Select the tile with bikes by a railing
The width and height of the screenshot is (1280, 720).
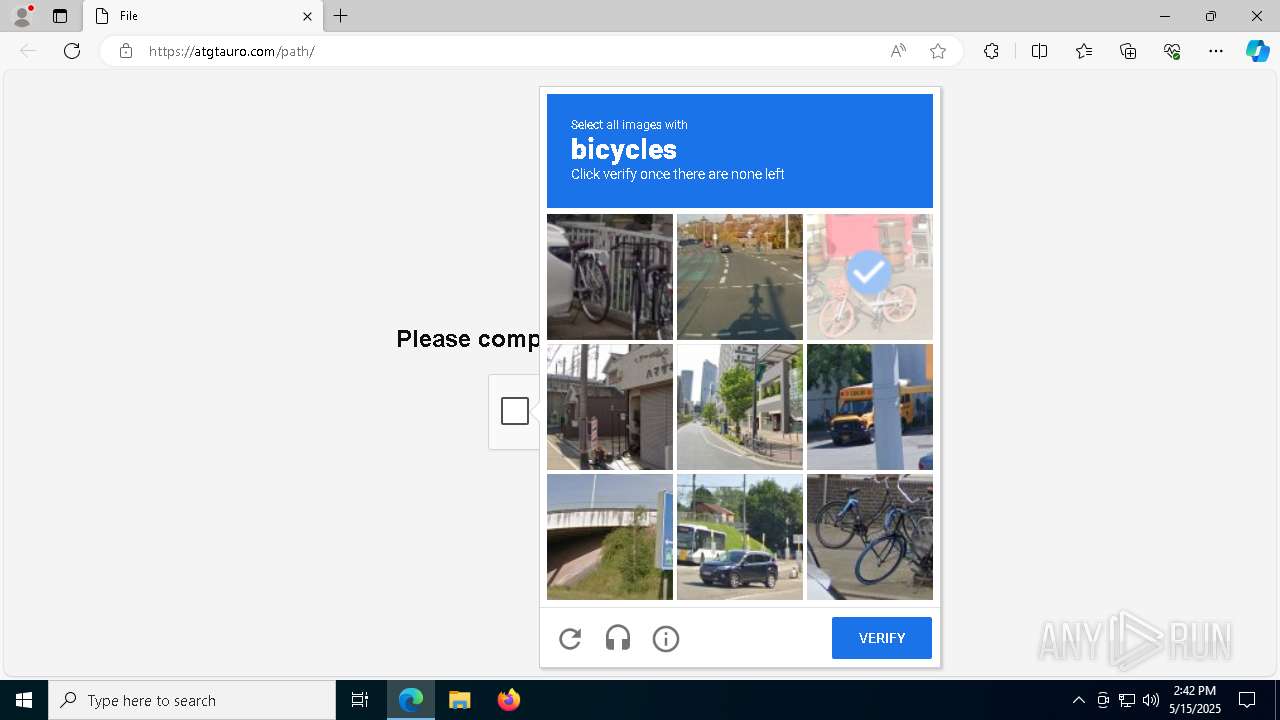tap(610, 277)
